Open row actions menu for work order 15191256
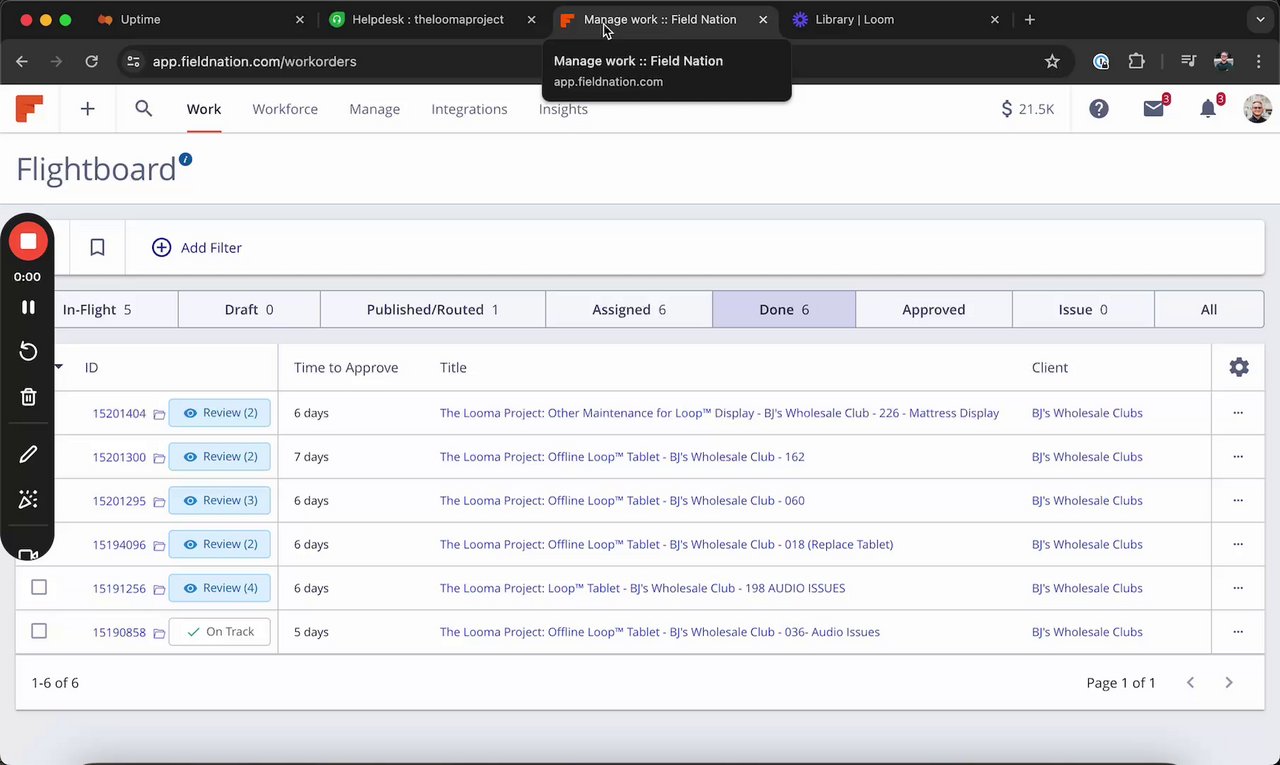The width and height of the screenshot is (1280, 765). pos(1238,588)
